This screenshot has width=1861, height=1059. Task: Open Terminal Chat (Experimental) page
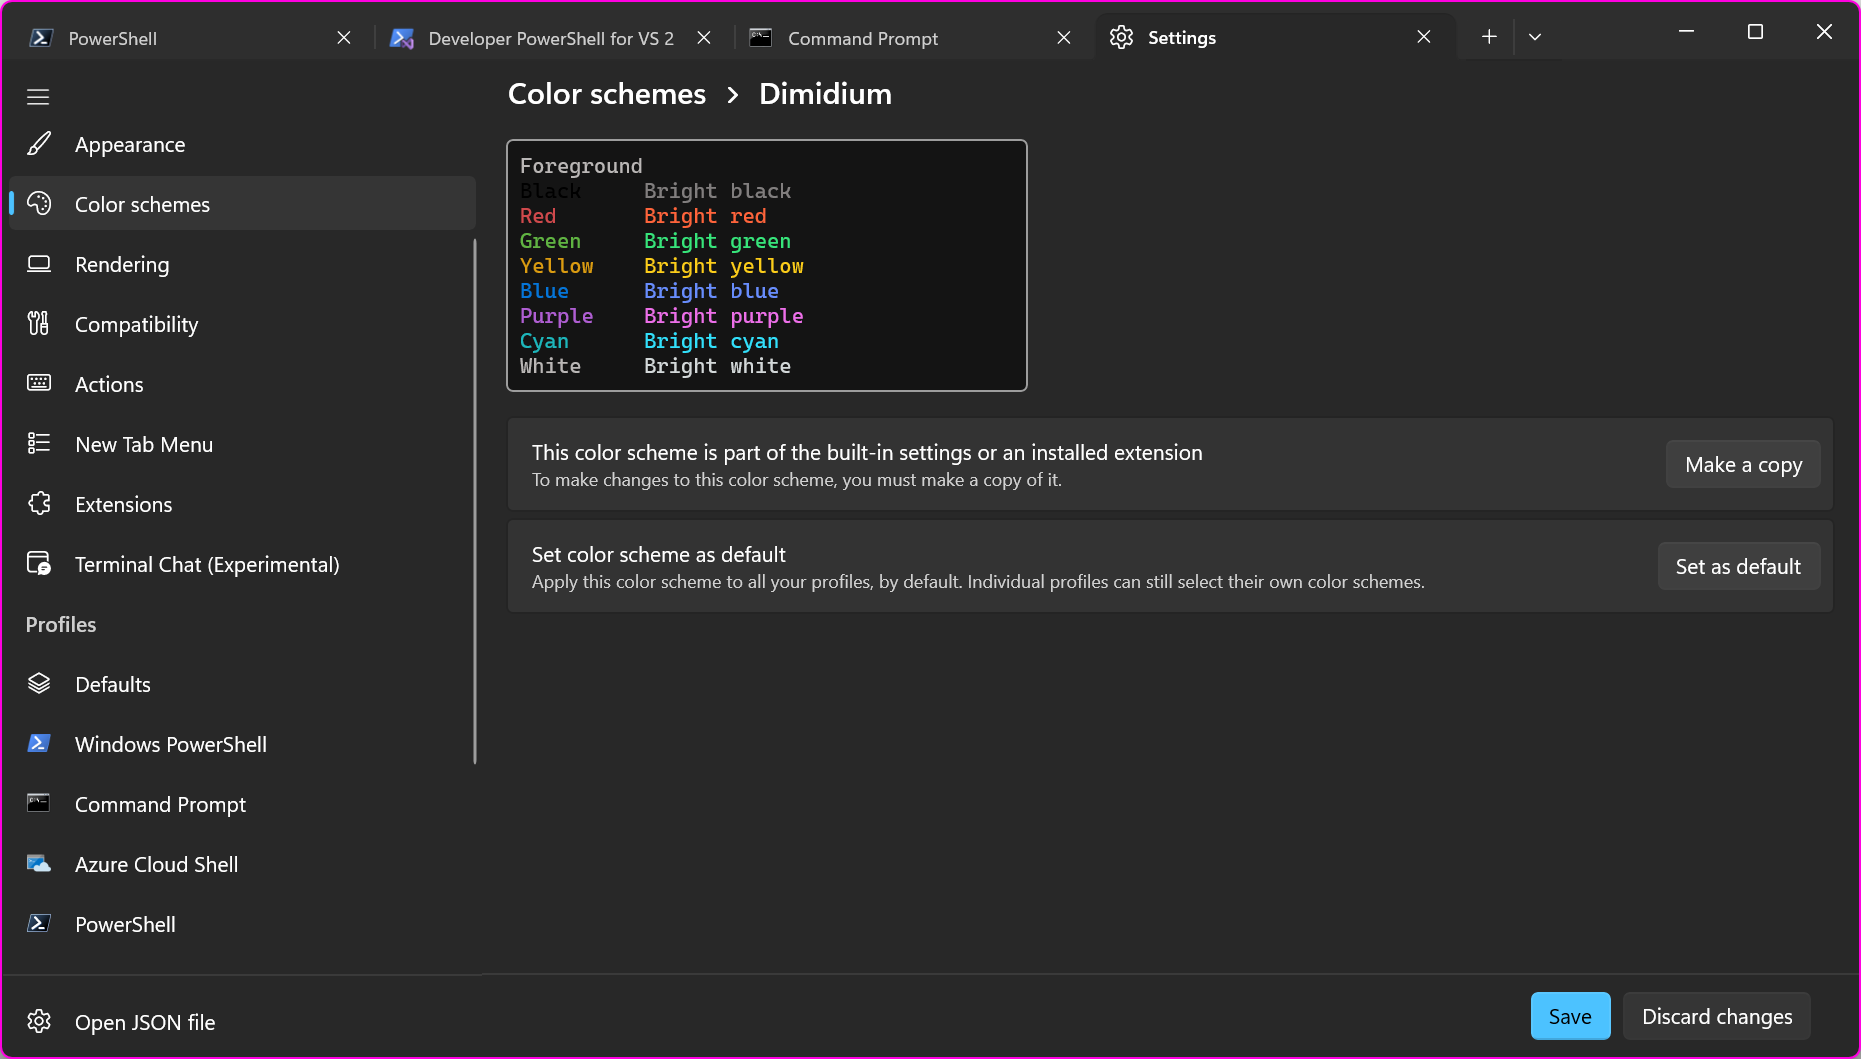pyautogui.click(x=242, y=564)
